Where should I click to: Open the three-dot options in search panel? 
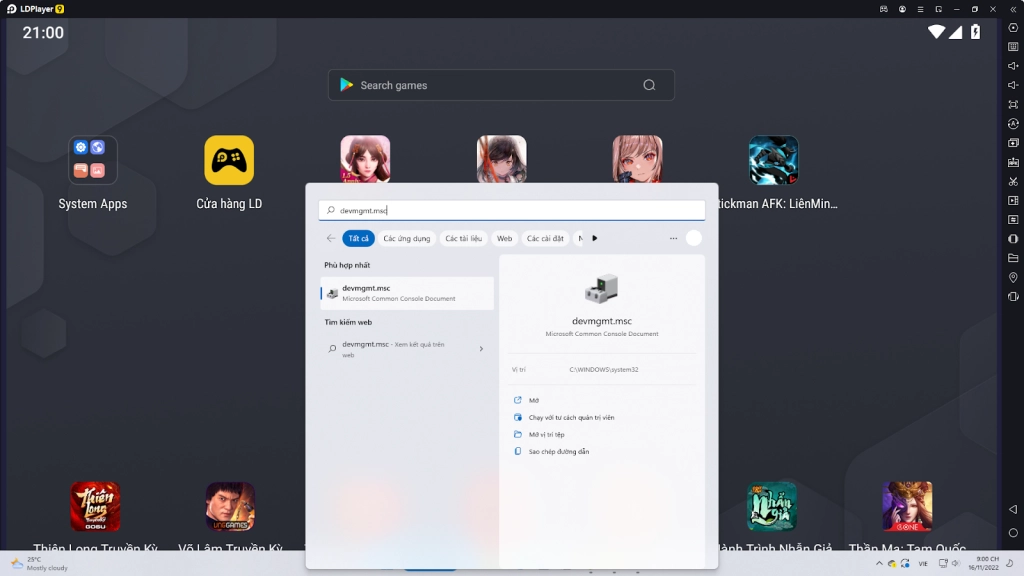pyautogui.click(x=673, y=238)
